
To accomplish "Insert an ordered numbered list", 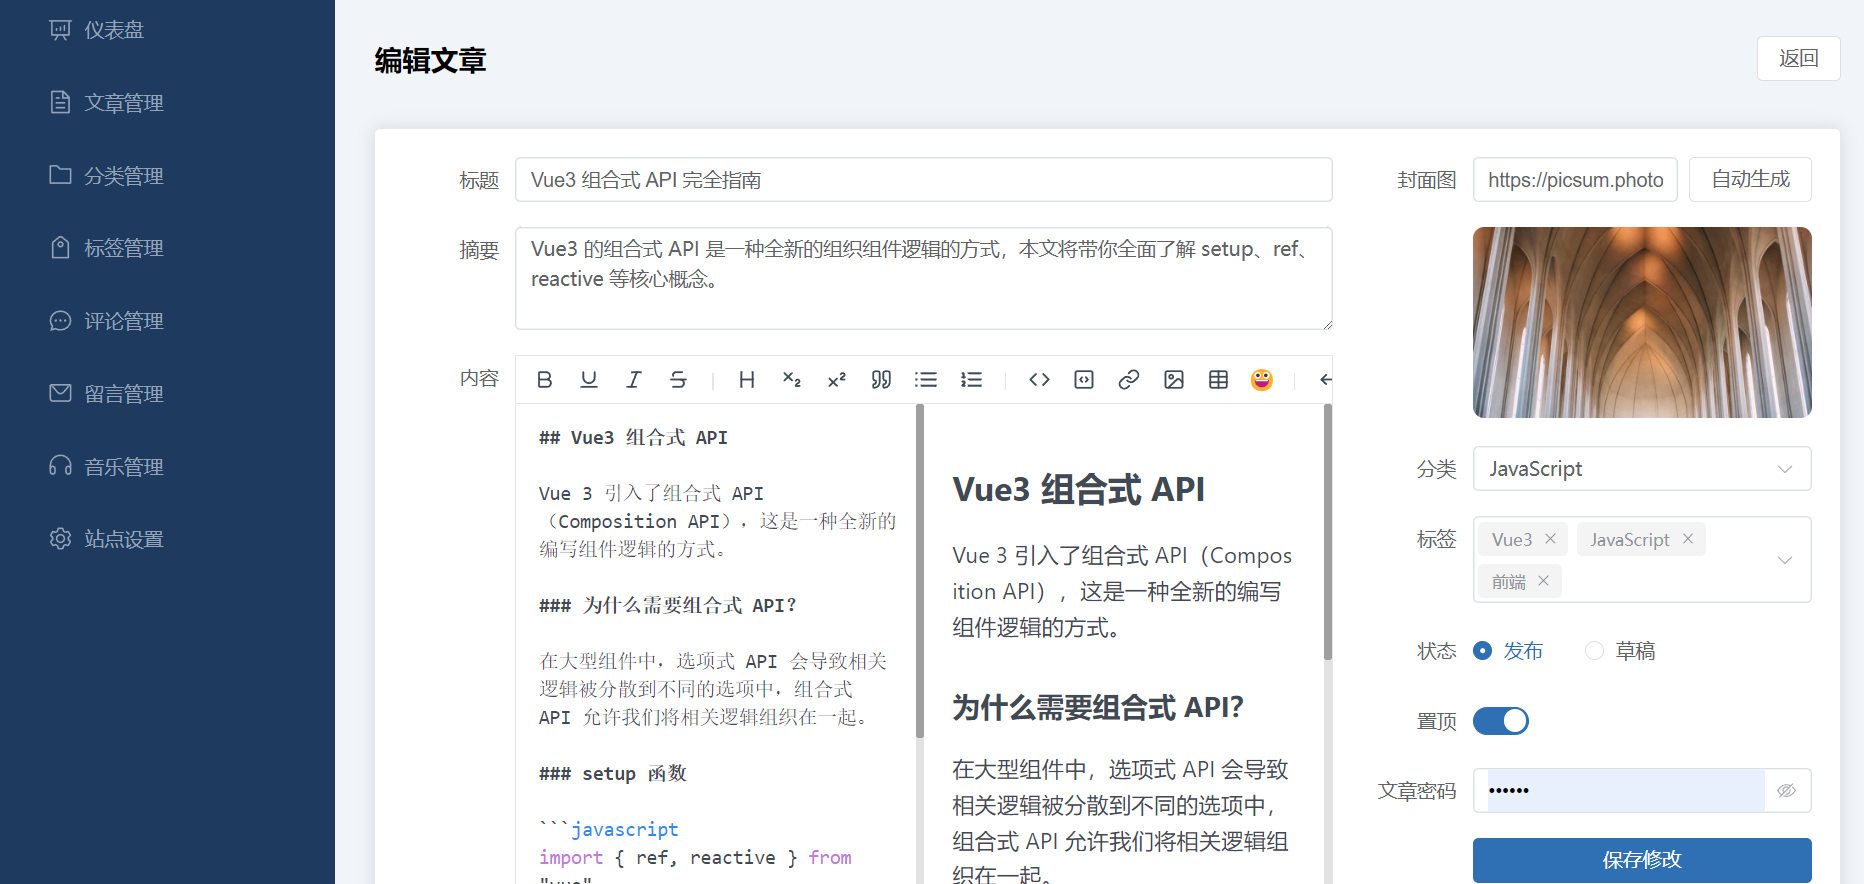I will click(x=971, y=380).
